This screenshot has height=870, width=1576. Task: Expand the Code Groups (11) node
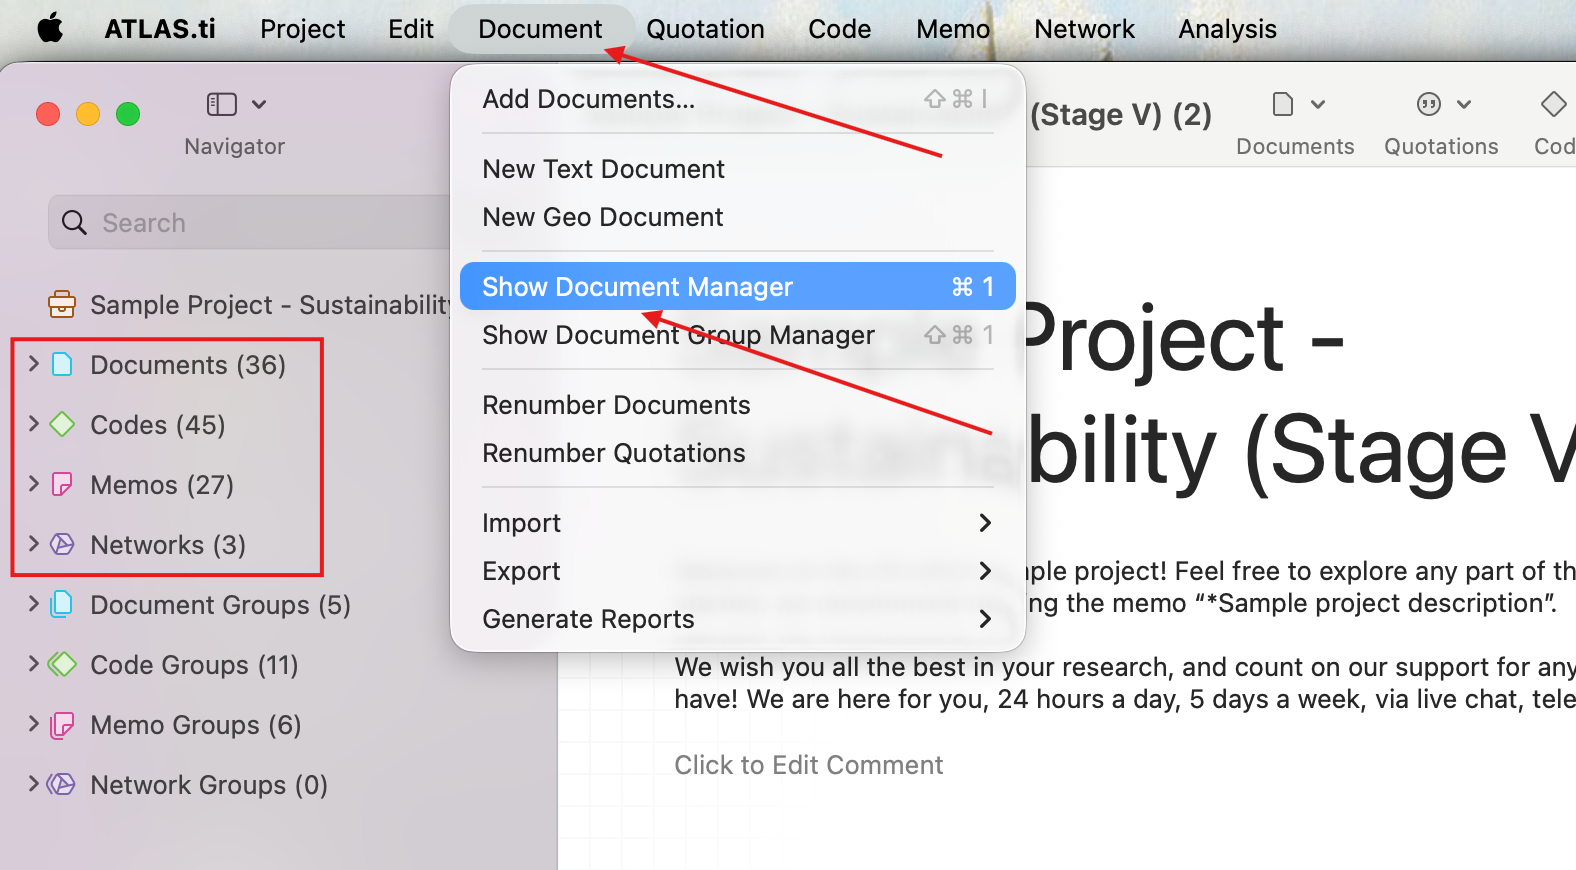tap(34, 664)
